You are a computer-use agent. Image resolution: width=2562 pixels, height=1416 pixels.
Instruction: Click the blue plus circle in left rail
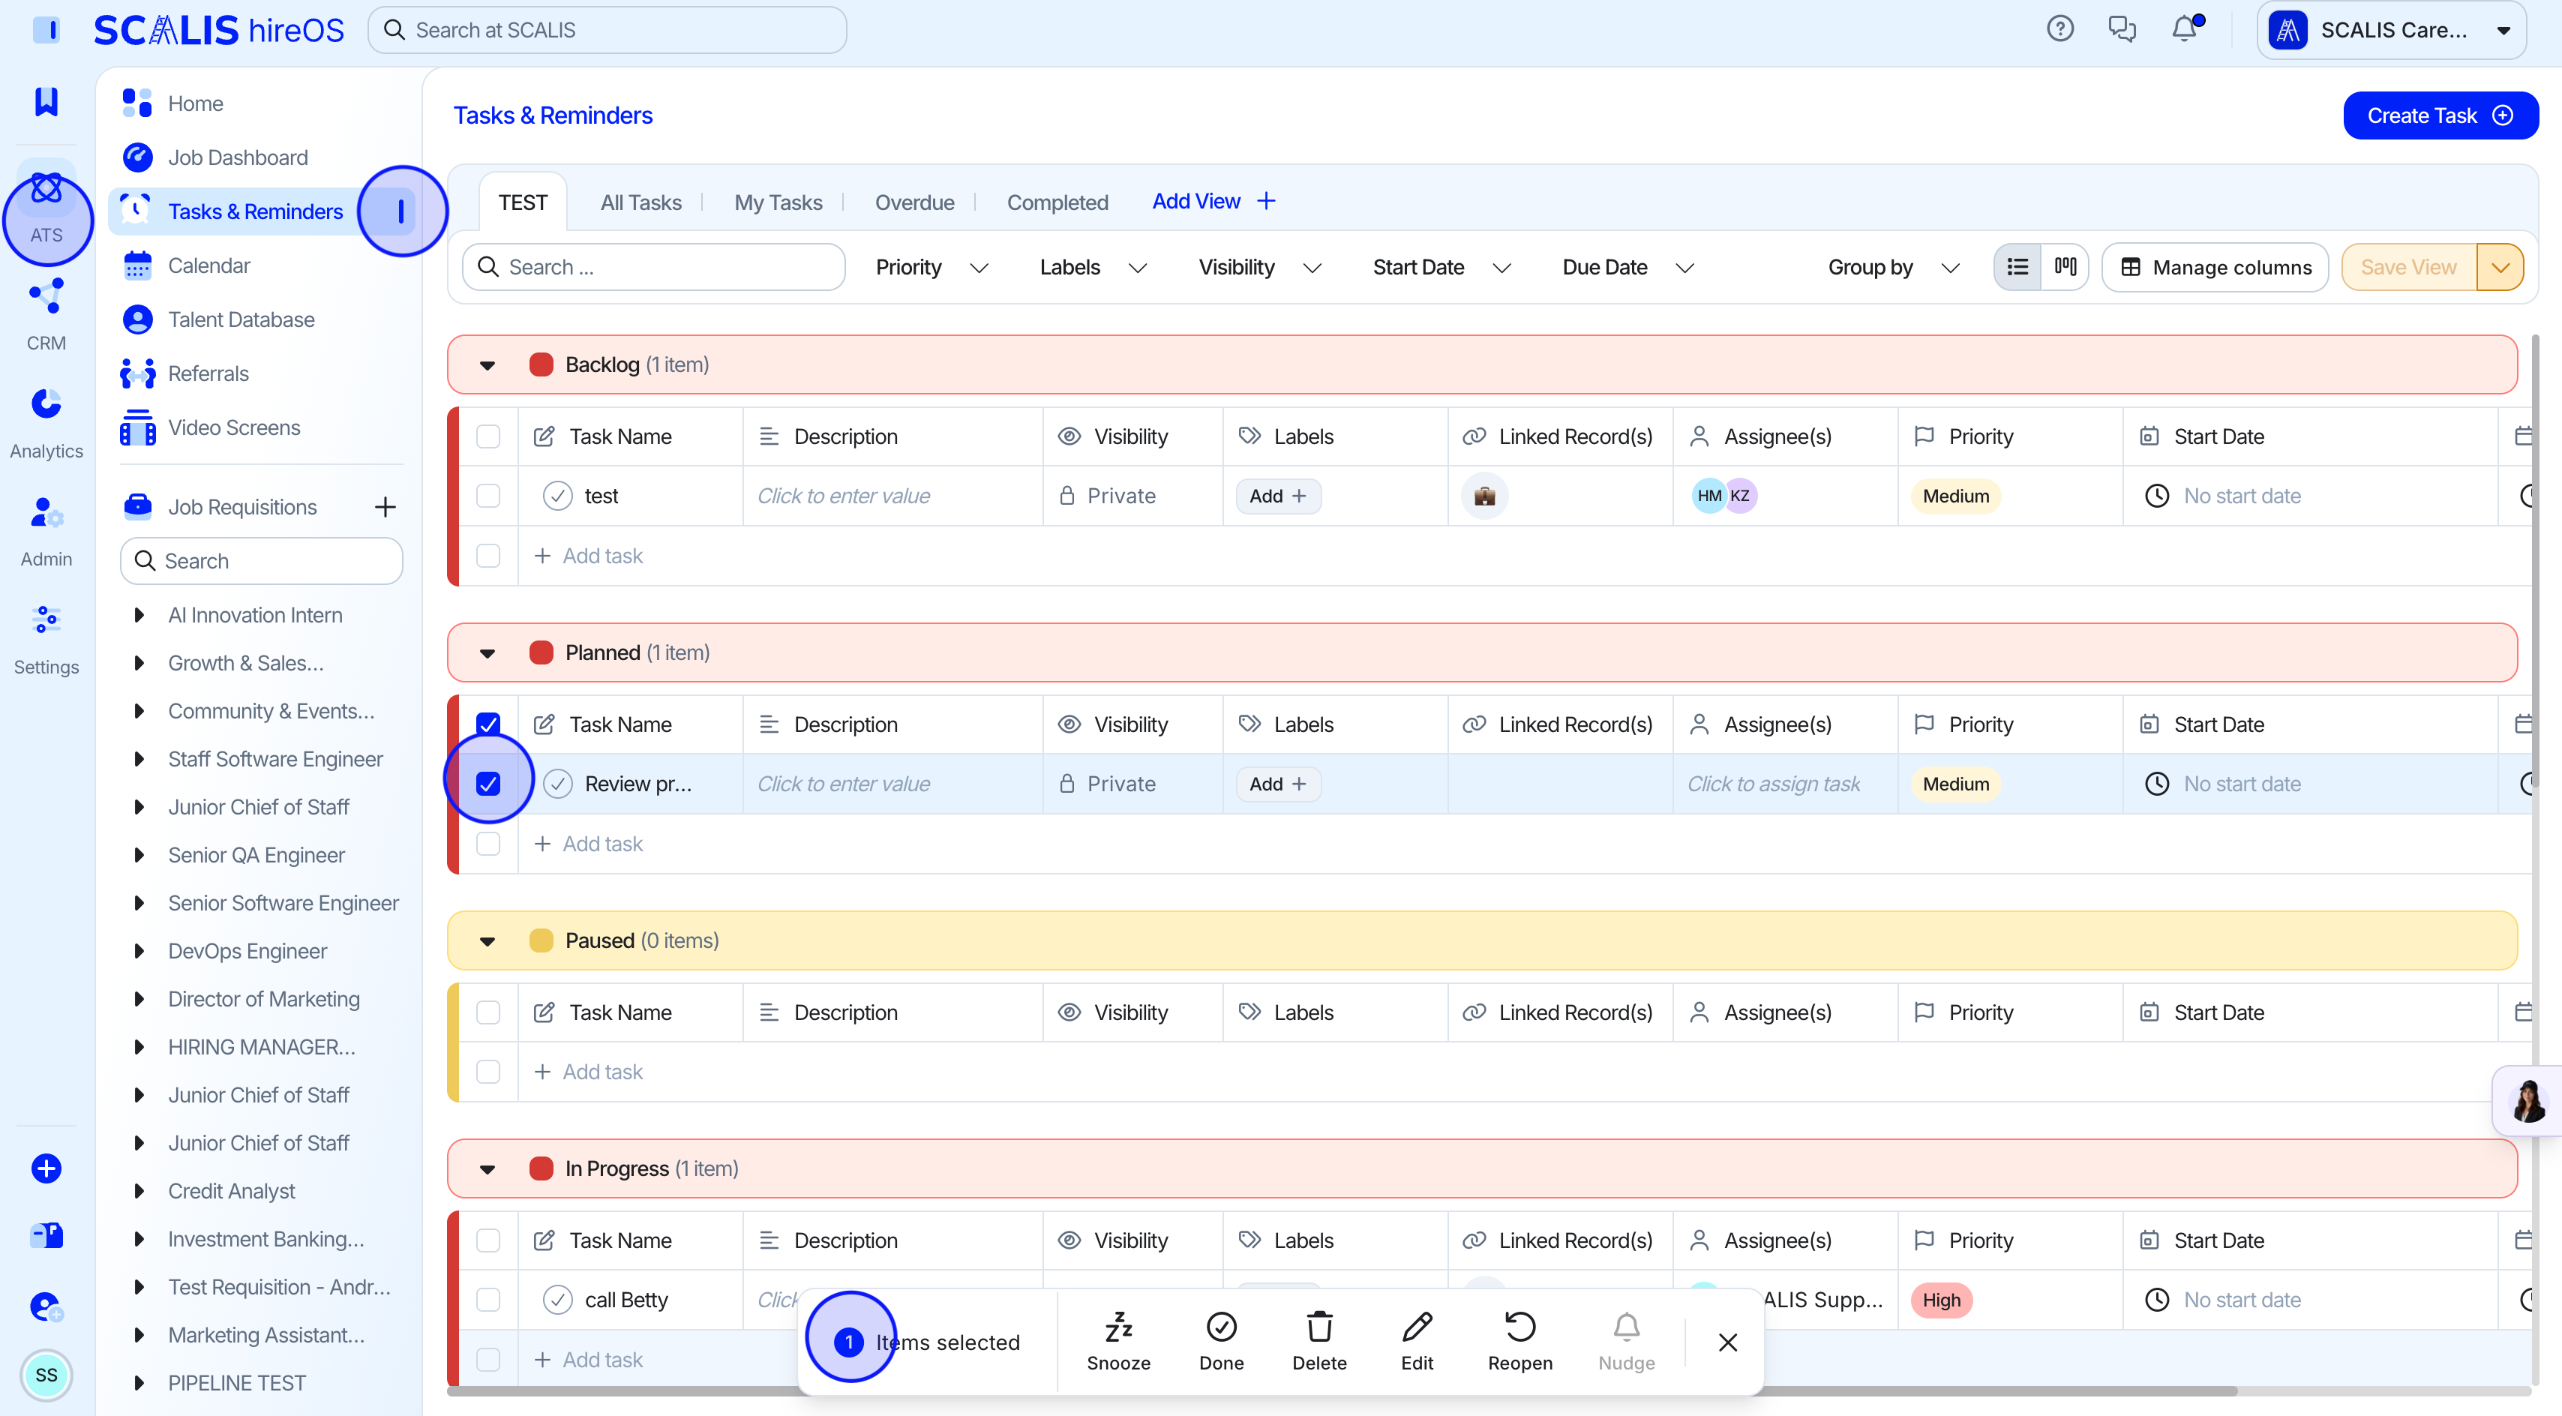(46, 1168)
